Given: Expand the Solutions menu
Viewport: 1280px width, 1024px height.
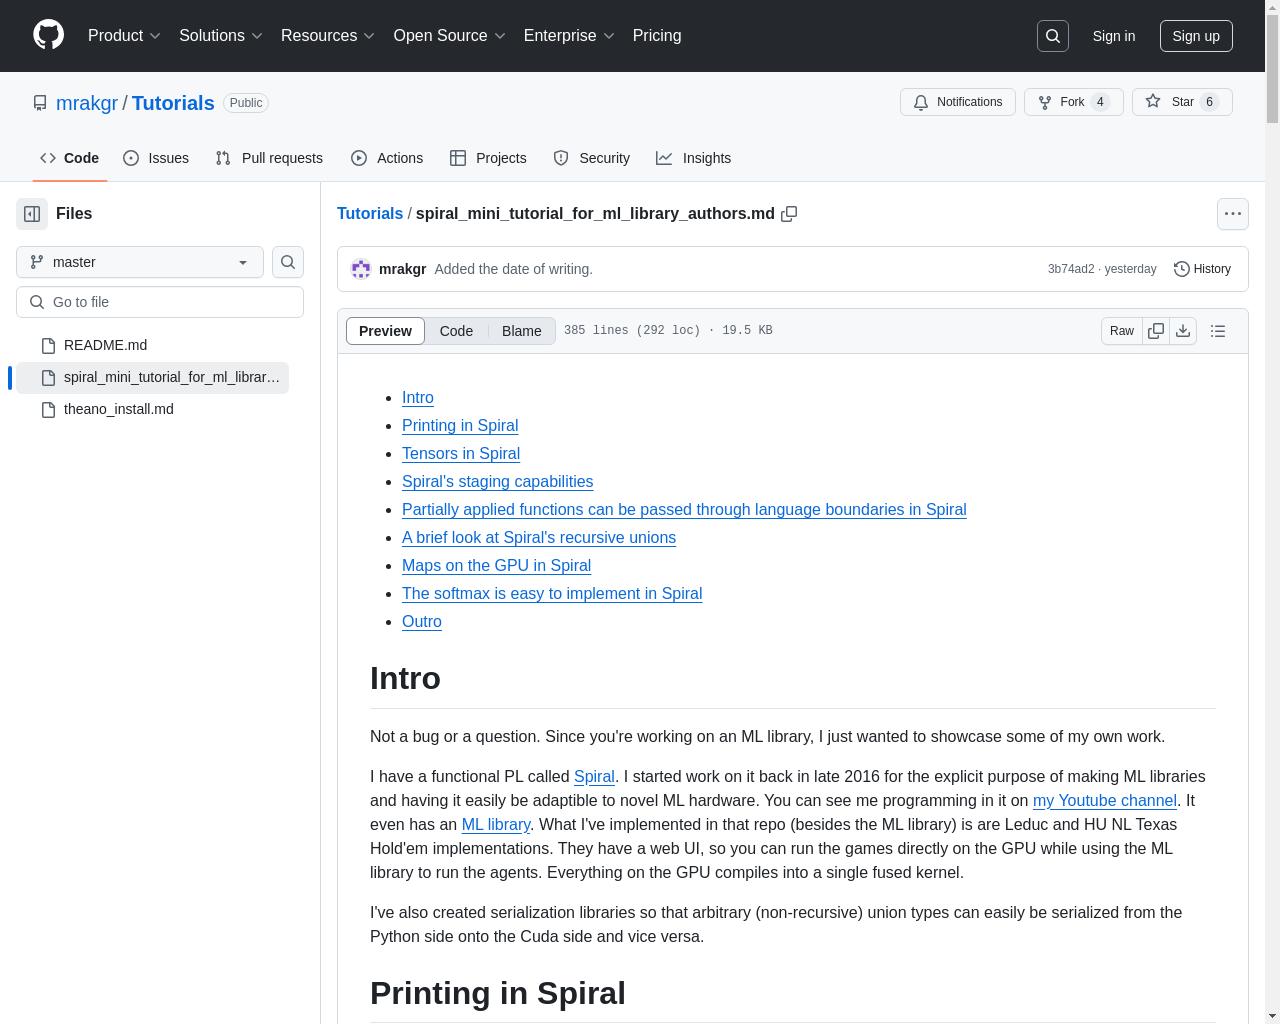Looking at the screenshot, I should 221,36.
